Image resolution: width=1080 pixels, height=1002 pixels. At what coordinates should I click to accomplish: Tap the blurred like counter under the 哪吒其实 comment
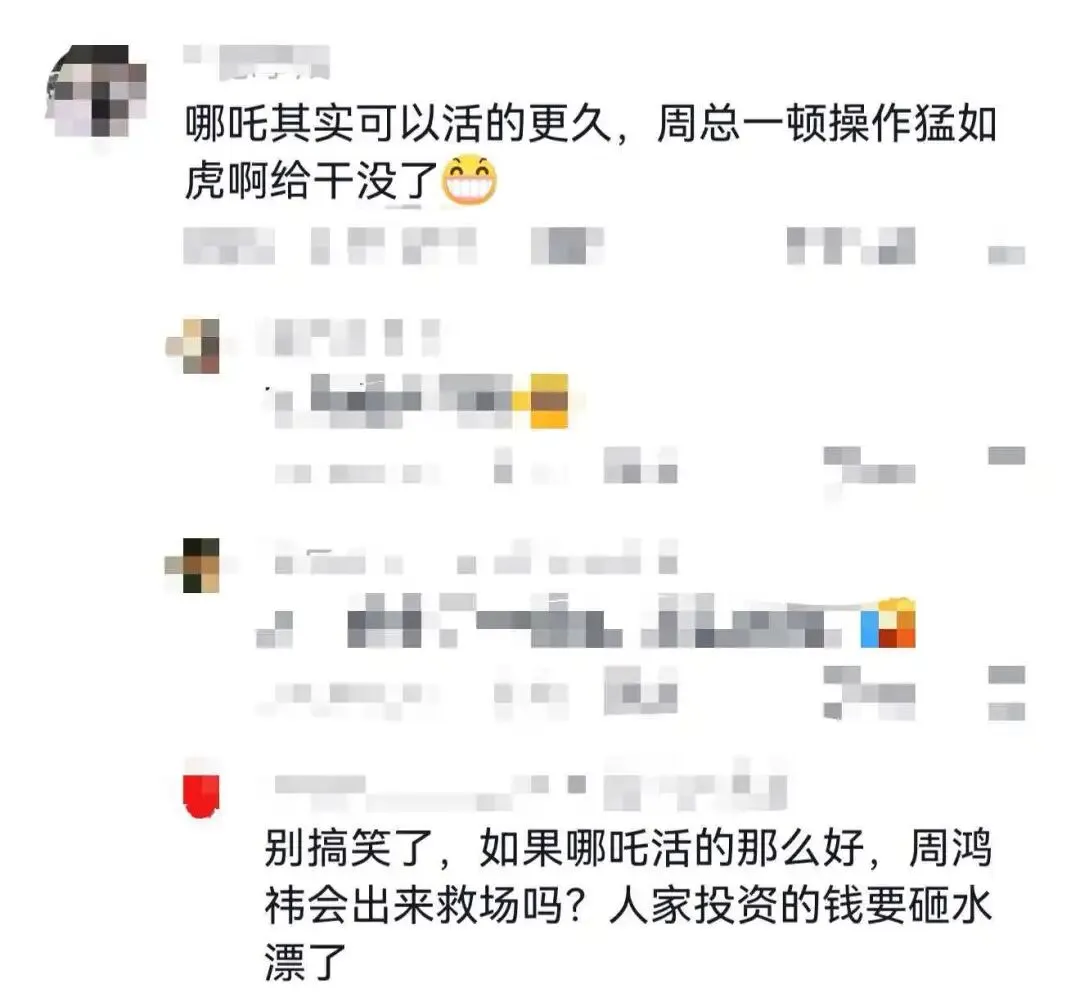click(x=851, y=246)
